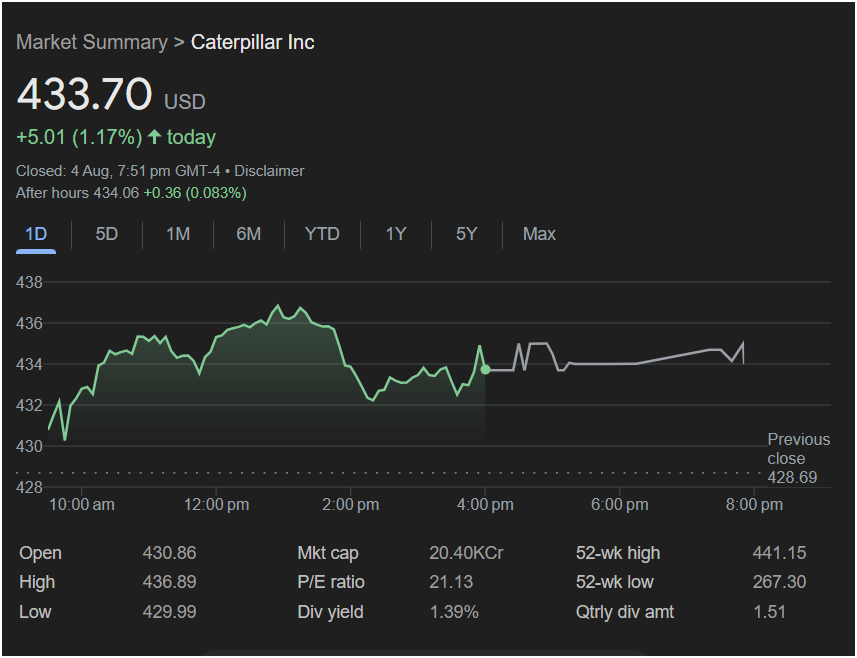Click the Div yield value 1.39%

(x=454, y=612)
